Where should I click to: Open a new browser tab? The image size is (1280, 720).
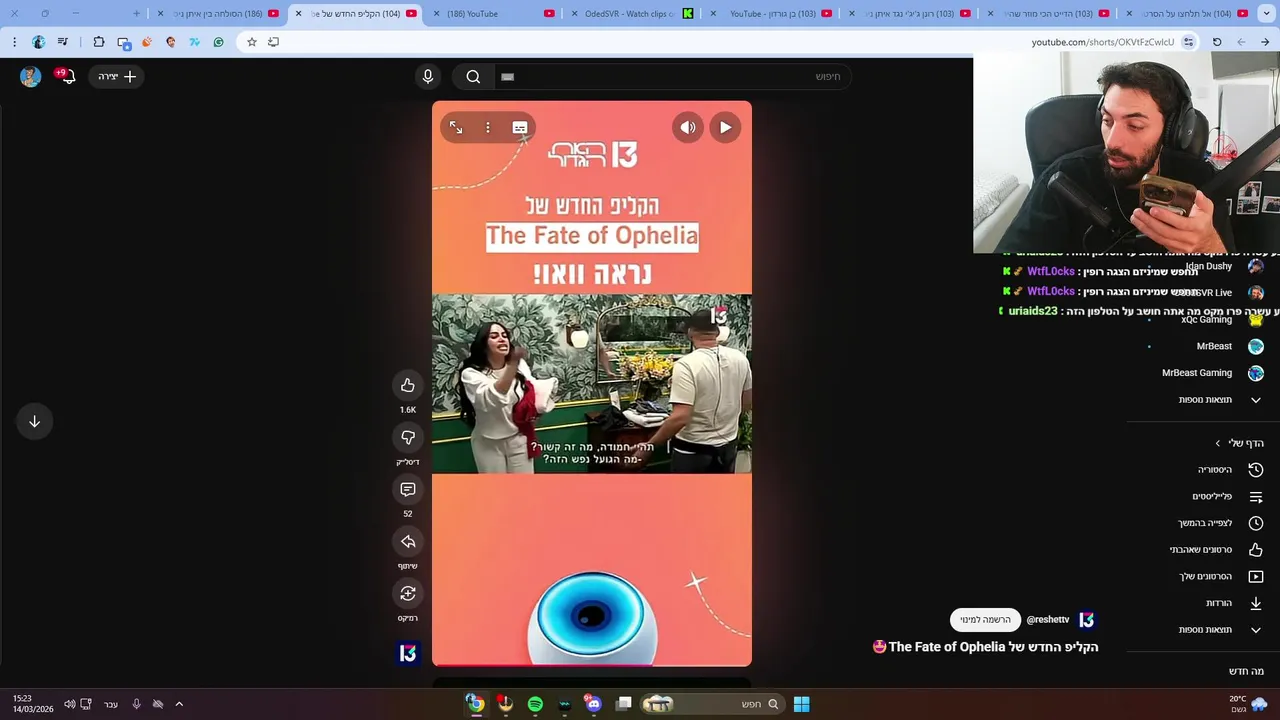click(x=137, y=14)
